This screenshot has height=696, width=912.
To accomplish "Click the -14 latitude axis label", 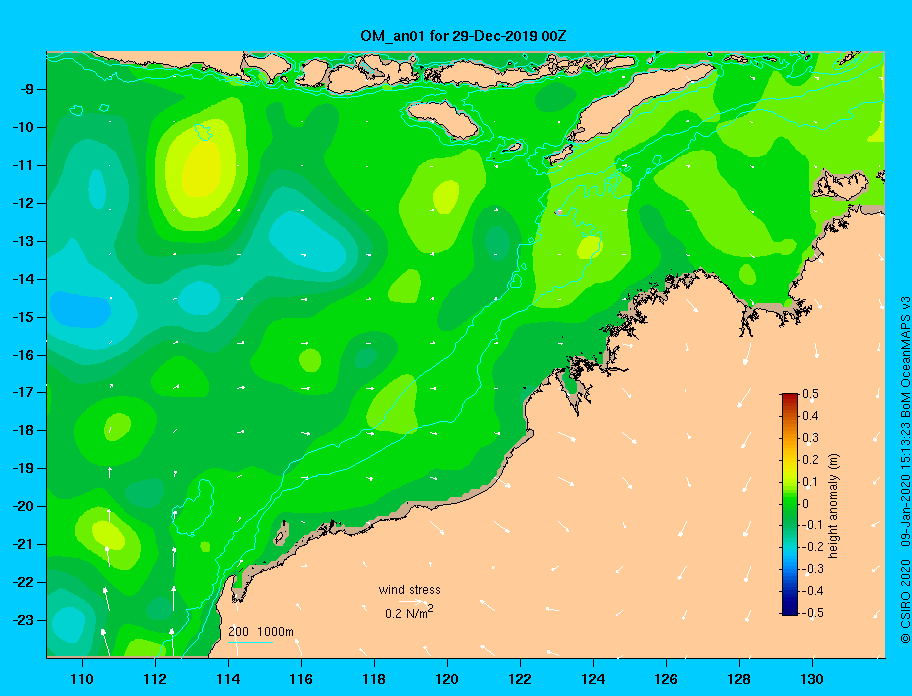I will coord(24,279).
